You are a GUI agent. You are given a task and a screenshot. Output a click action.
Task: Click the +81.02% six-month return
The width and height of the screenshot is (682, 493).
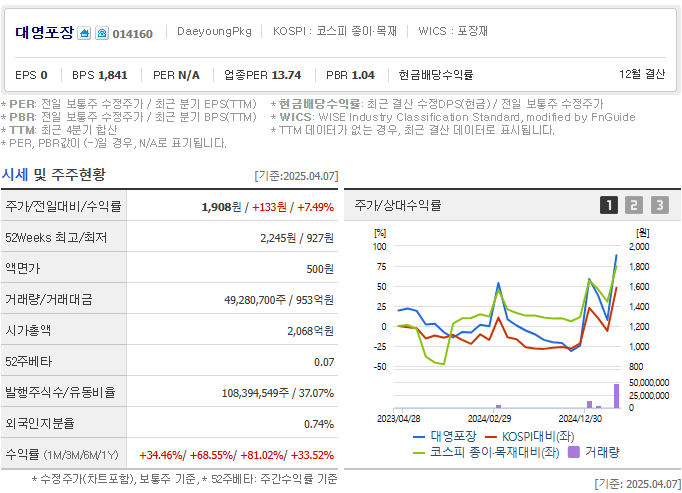click(262, 456)
